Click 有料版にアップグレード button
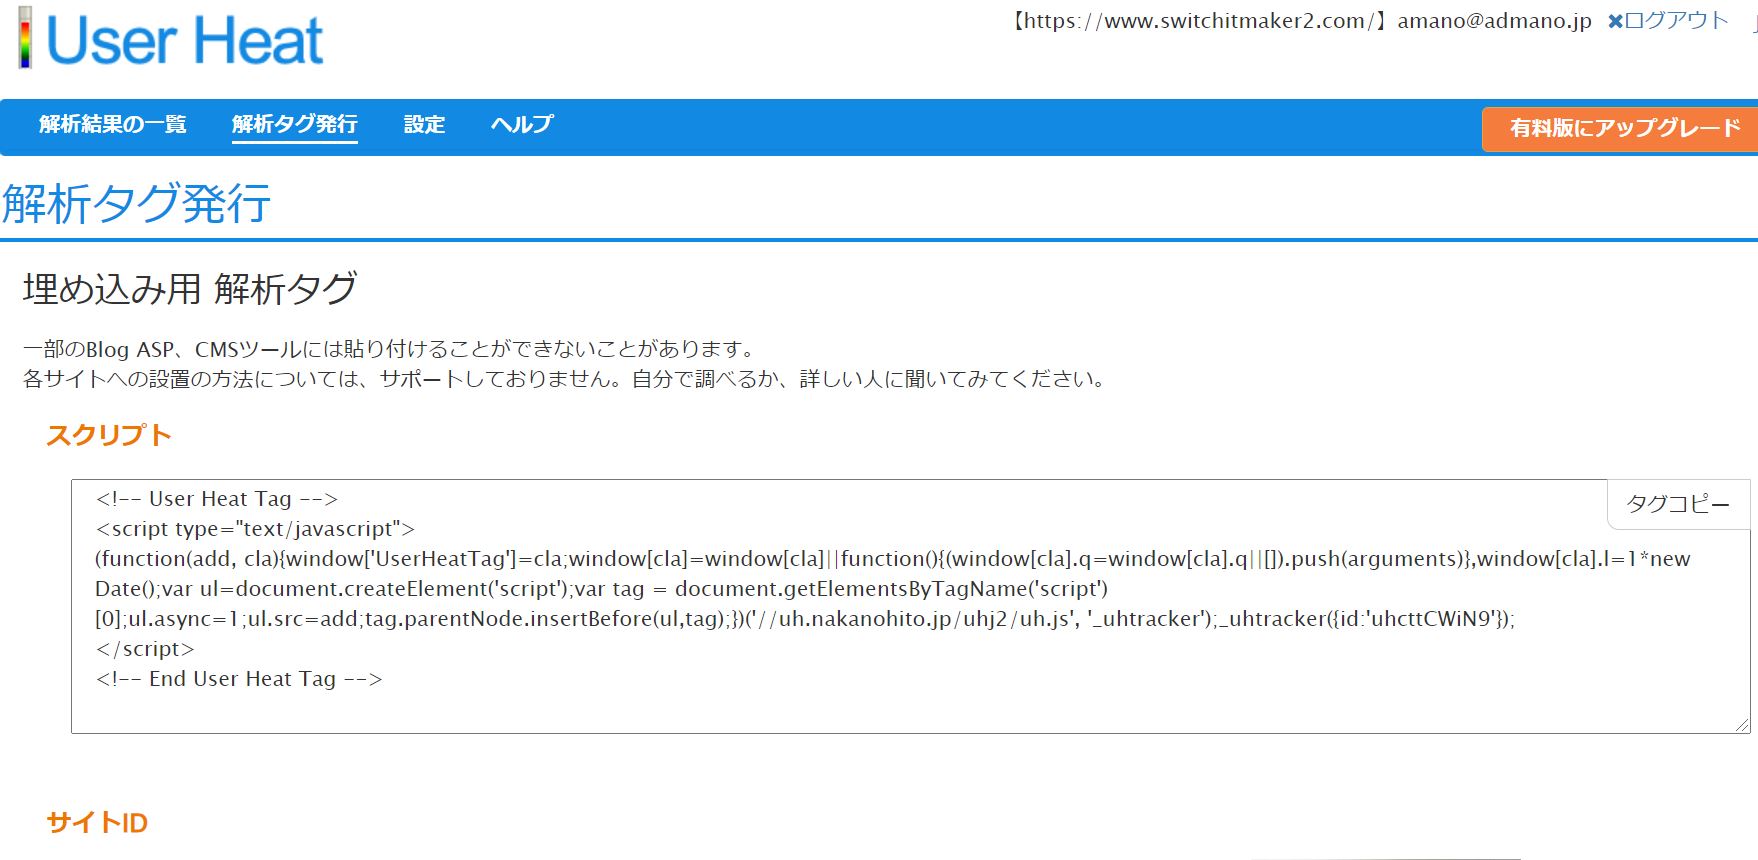Image resolution: width=1758 pixels, height=860 pixels. [x=1620, y=129]
